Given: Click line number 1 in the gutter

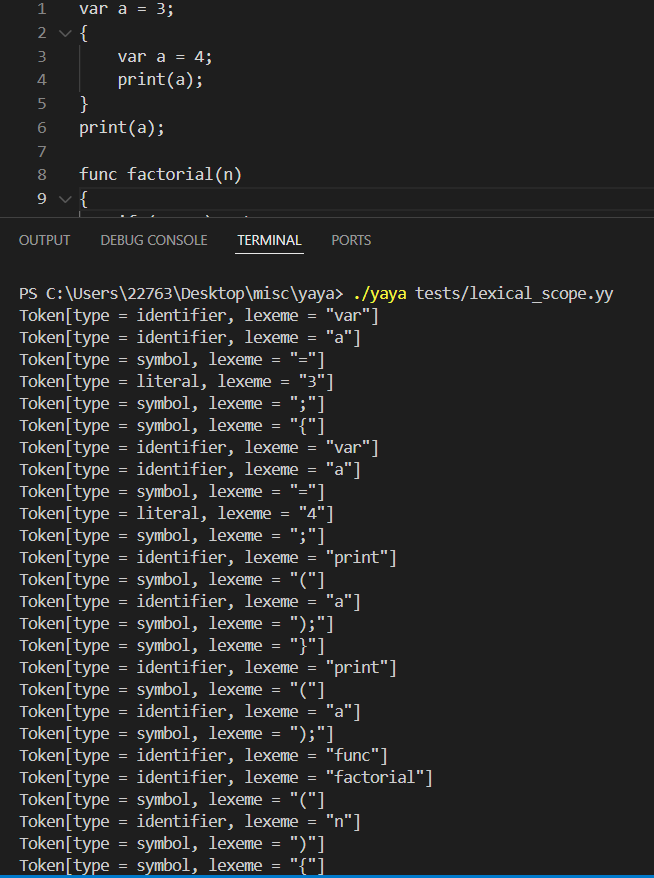Looking at the screenshot, I should pos(41,9).
